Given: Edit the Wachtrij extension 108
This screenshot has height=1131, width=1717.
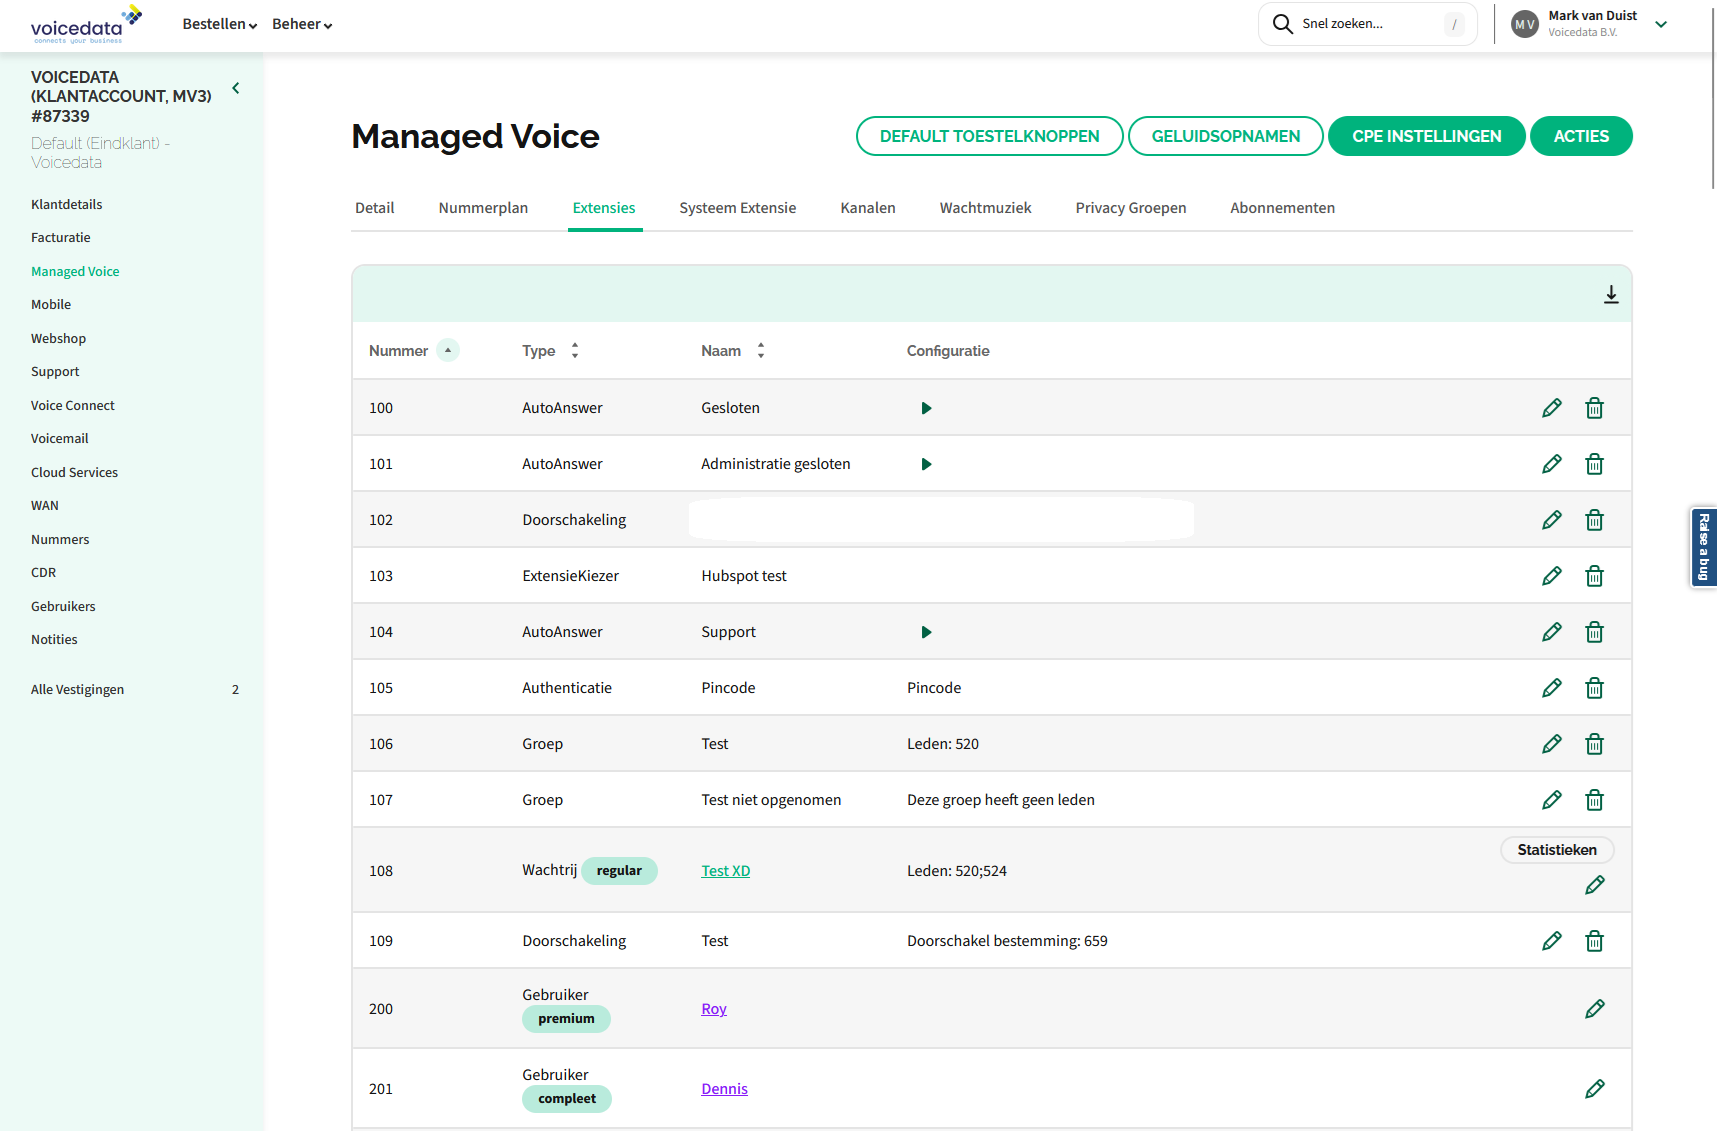Looking at the screenshot, I should (x=1594, y=885).
